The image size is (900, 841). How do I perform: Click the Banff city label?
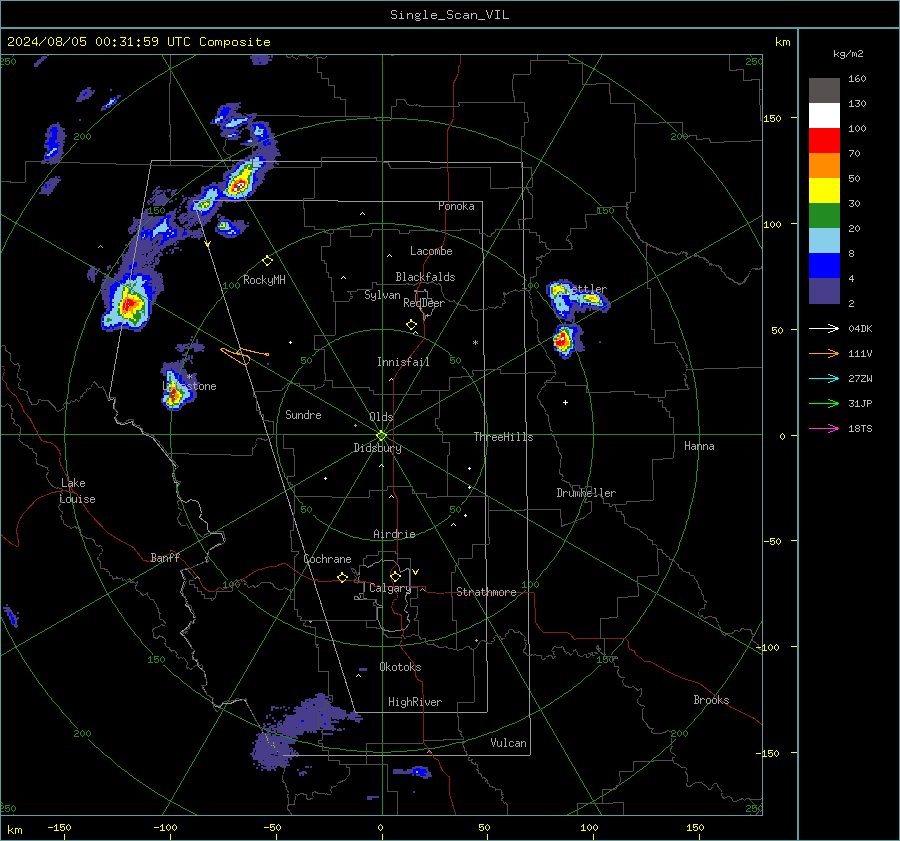pos(165,558)
